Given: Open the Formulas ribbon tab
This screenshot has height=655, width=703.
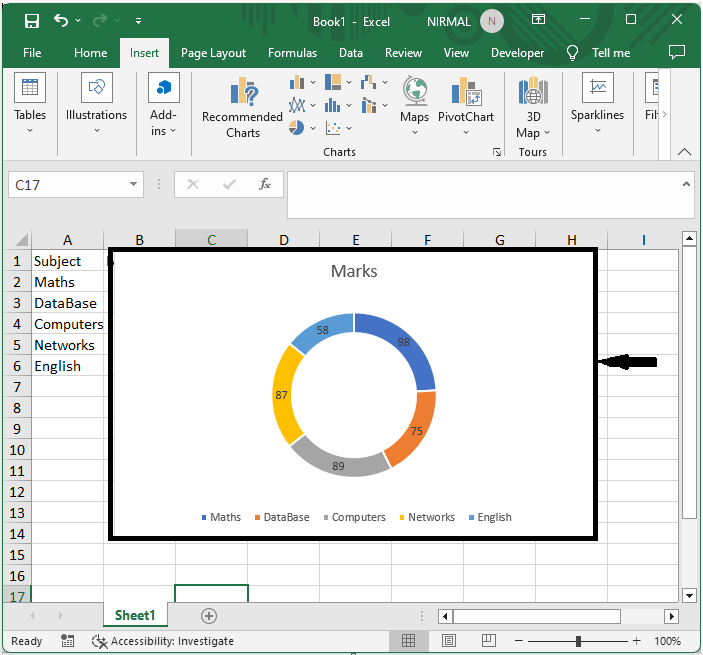Looking at the screenshot, I should pyautogui.click(x=292, y=53).
